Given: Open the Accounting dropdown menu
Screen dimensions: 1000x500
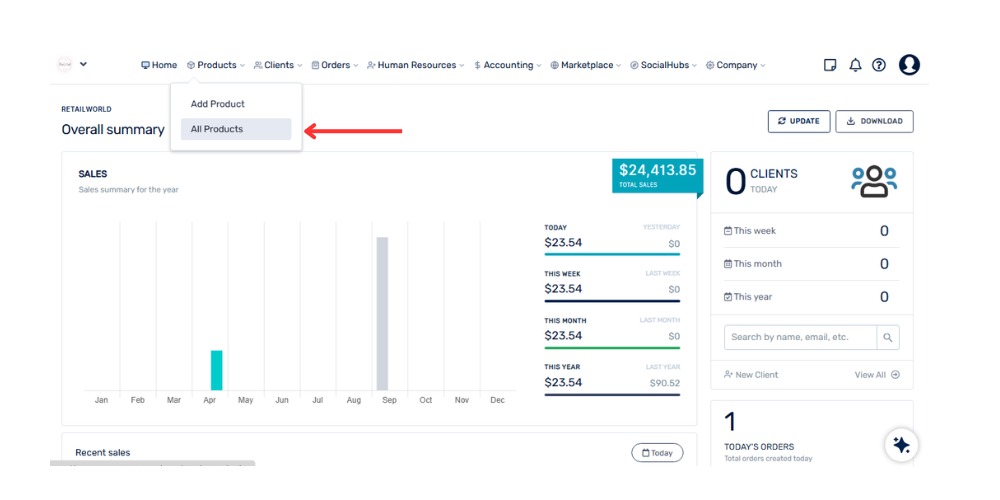Looking at the screenshot, I should pos(508,65).
